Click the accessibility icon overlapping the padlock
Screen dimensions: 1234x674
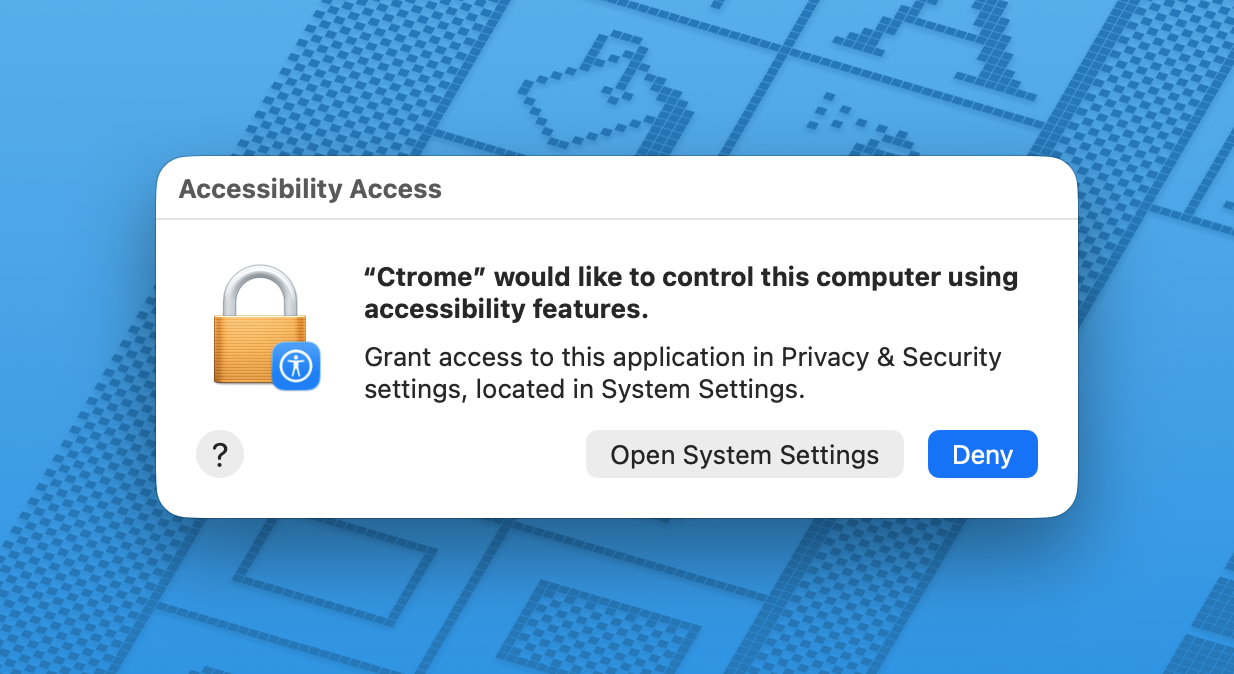[297, 366]
